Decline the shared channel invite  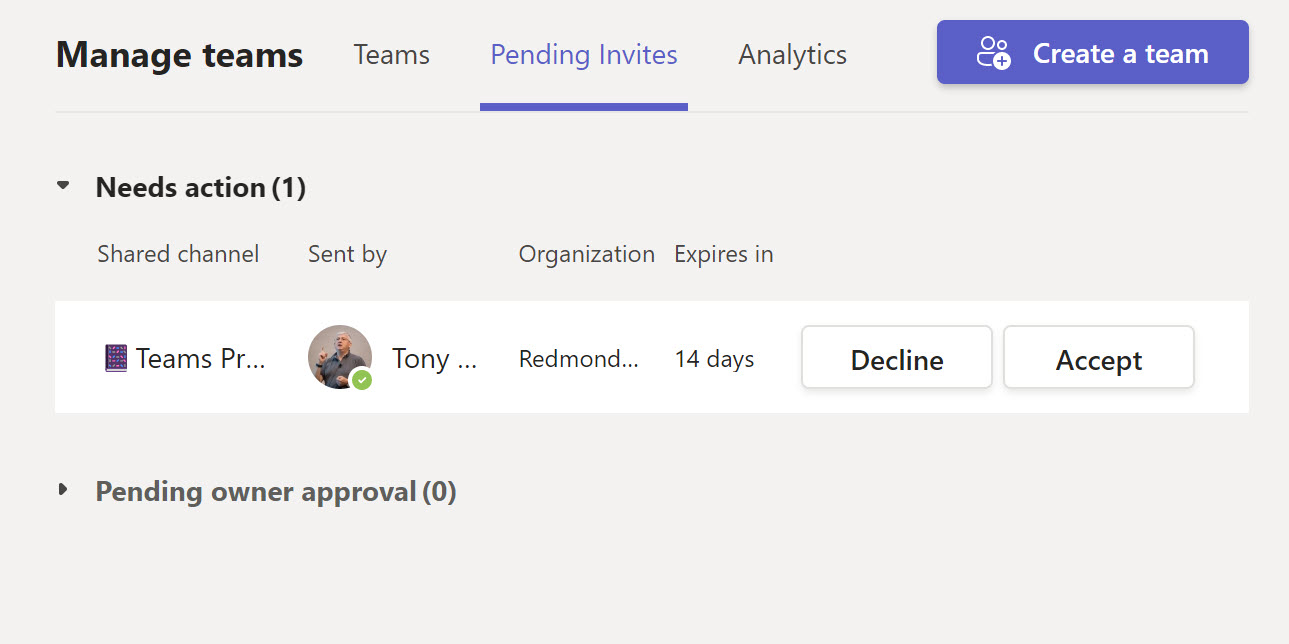(x=895, y=357)
